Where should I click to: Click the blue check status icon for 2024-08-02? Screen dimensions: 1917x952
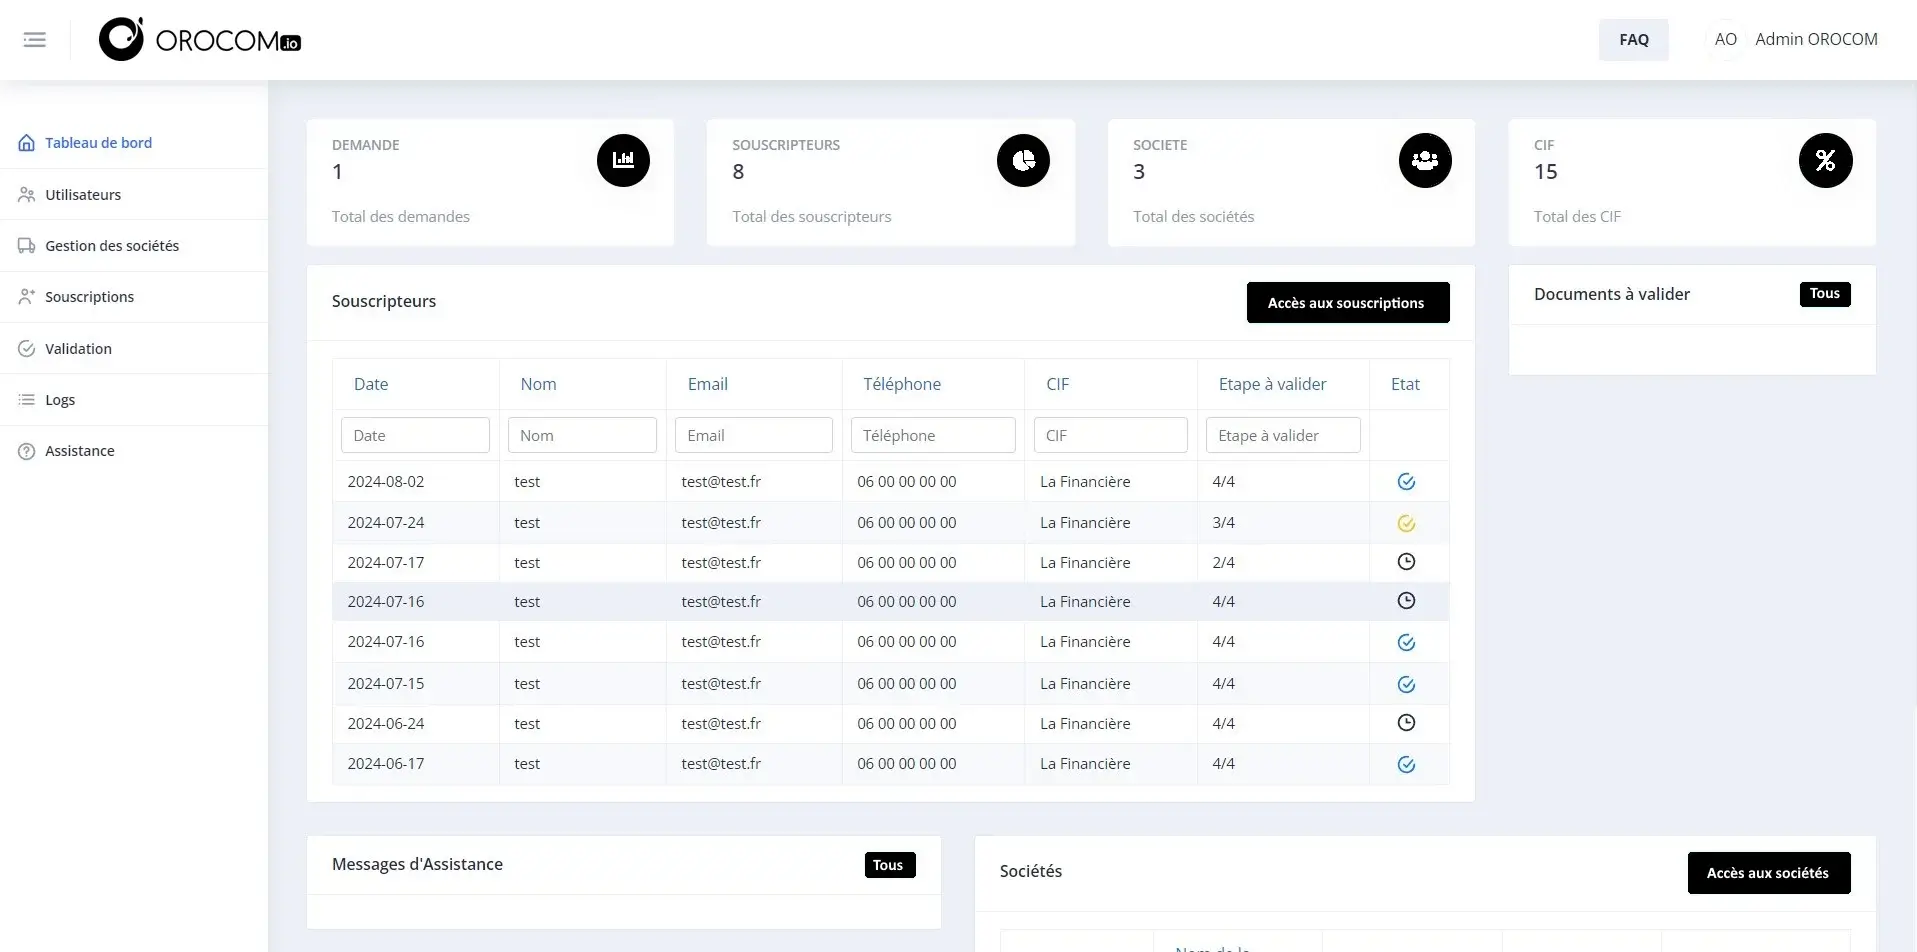coord(1406,482)
